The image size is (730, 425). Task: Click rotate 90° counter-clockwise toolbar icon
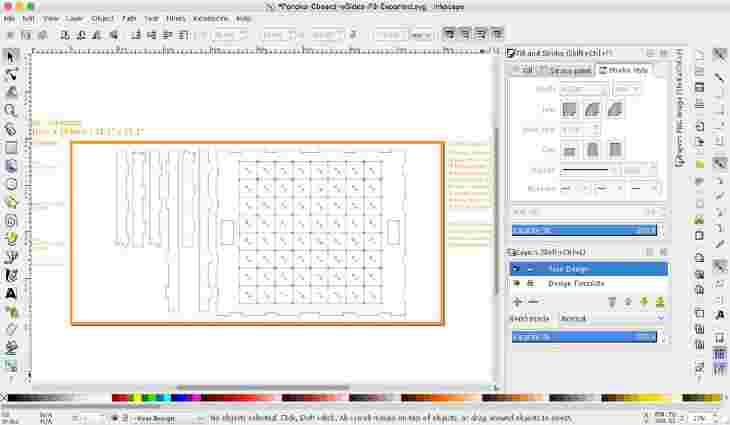pyautogui.click(x=65, y=35)
